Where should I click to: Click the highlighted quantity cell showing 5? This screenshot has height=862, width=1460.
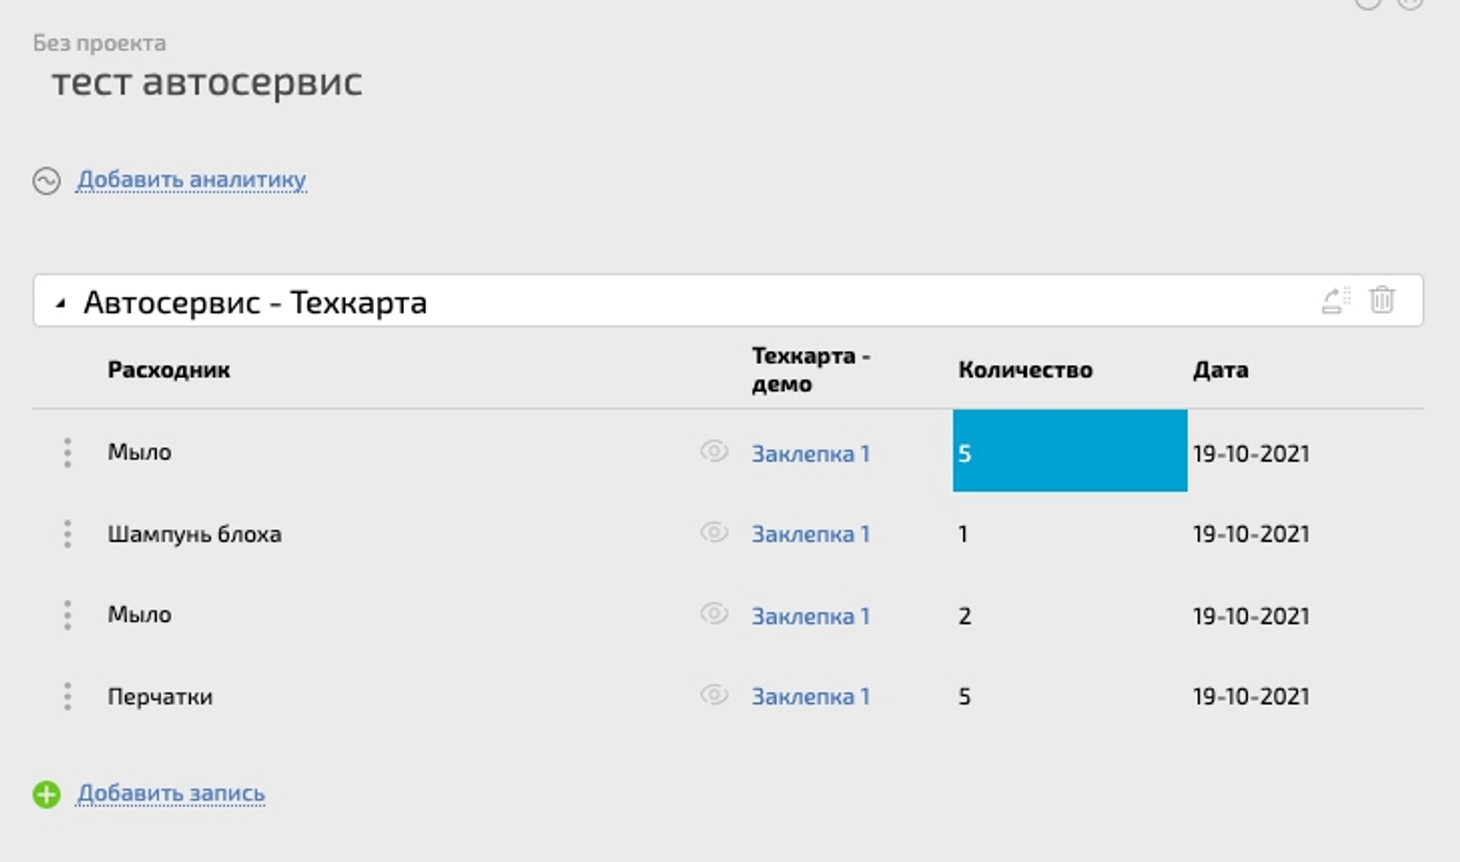pos(1069,452)
